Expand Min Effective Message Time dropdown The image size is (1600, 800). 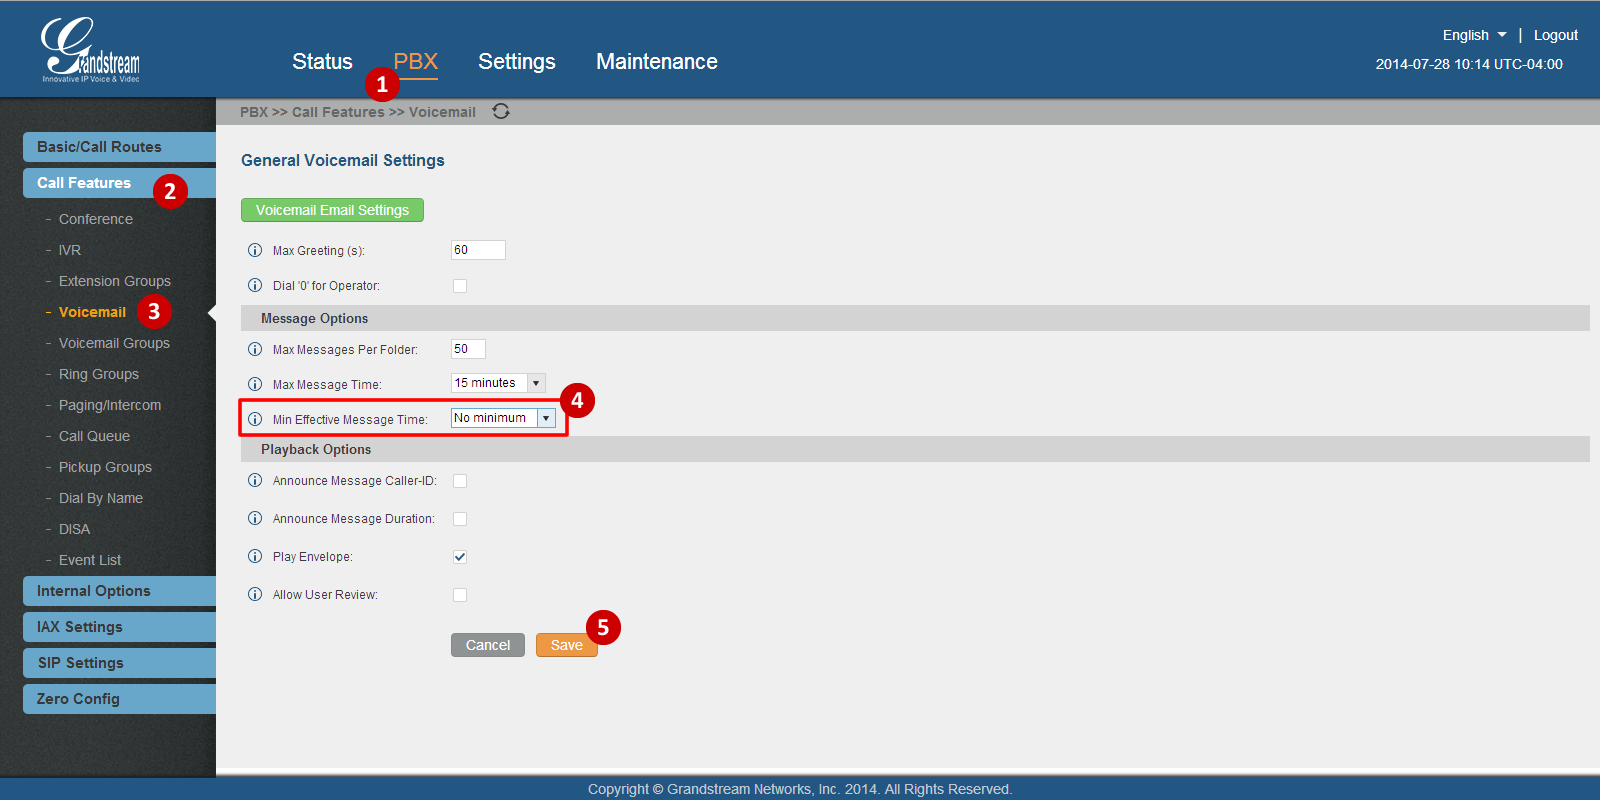click(503, 418)
